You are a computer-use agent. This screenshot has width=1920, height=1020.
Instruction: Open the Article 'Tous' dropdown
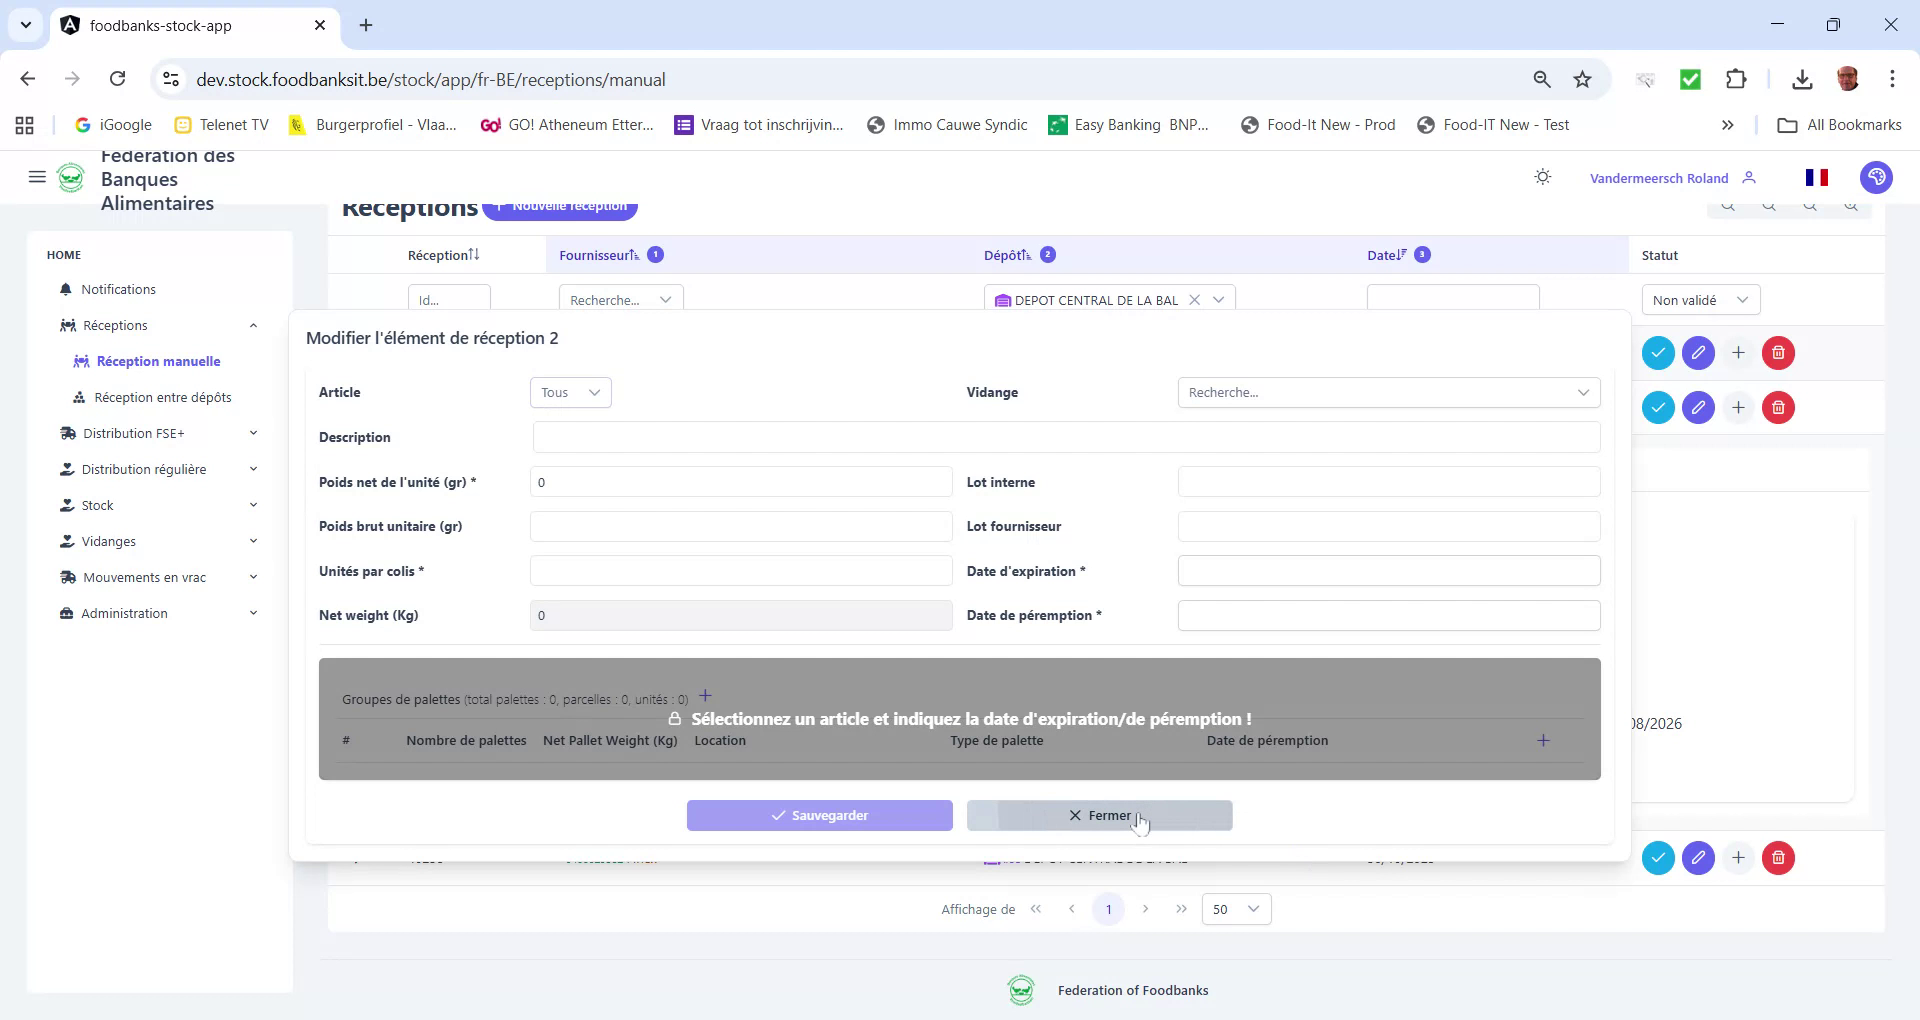pyautogui.click(x=569, y=392)
